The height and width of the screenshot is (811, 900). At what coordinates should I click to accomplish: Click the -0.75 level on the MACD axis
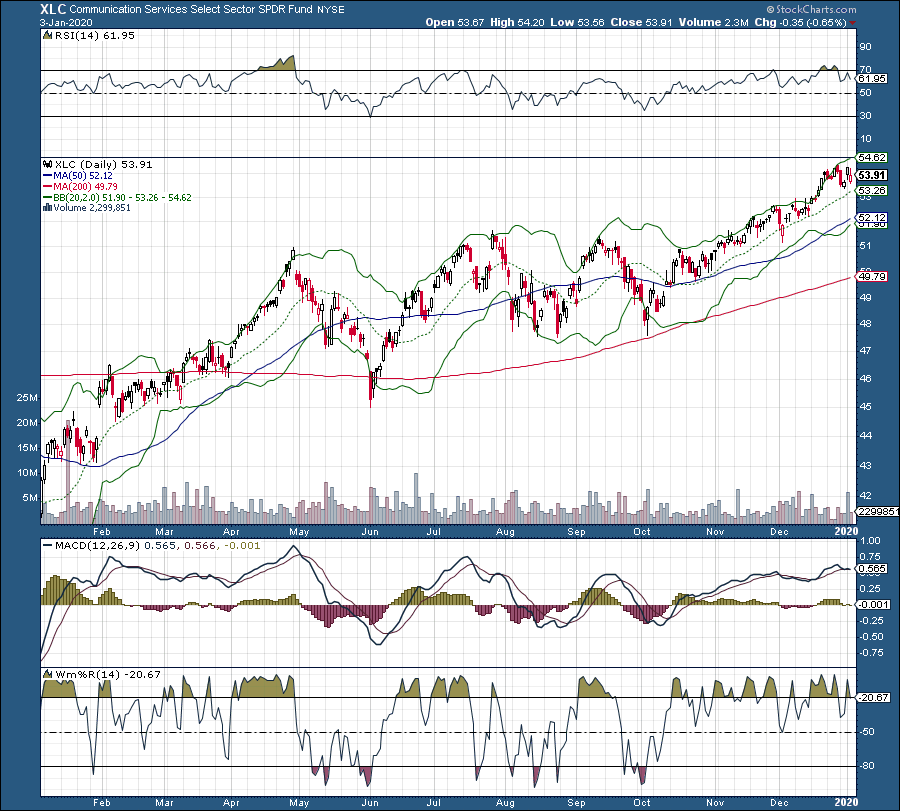point(870,653)
